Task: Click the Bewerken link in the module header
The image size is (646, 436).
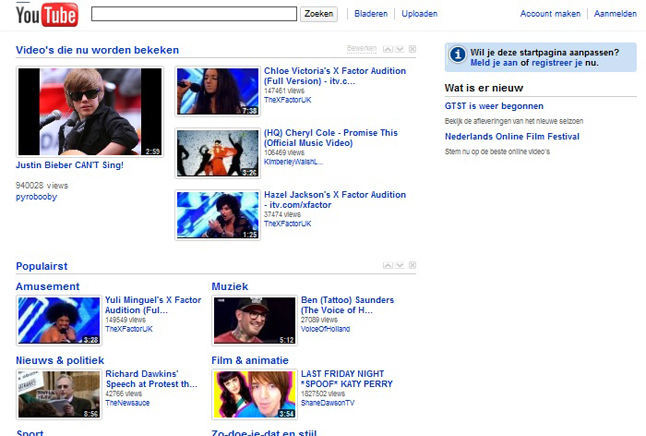Action: tap(361, 49)
